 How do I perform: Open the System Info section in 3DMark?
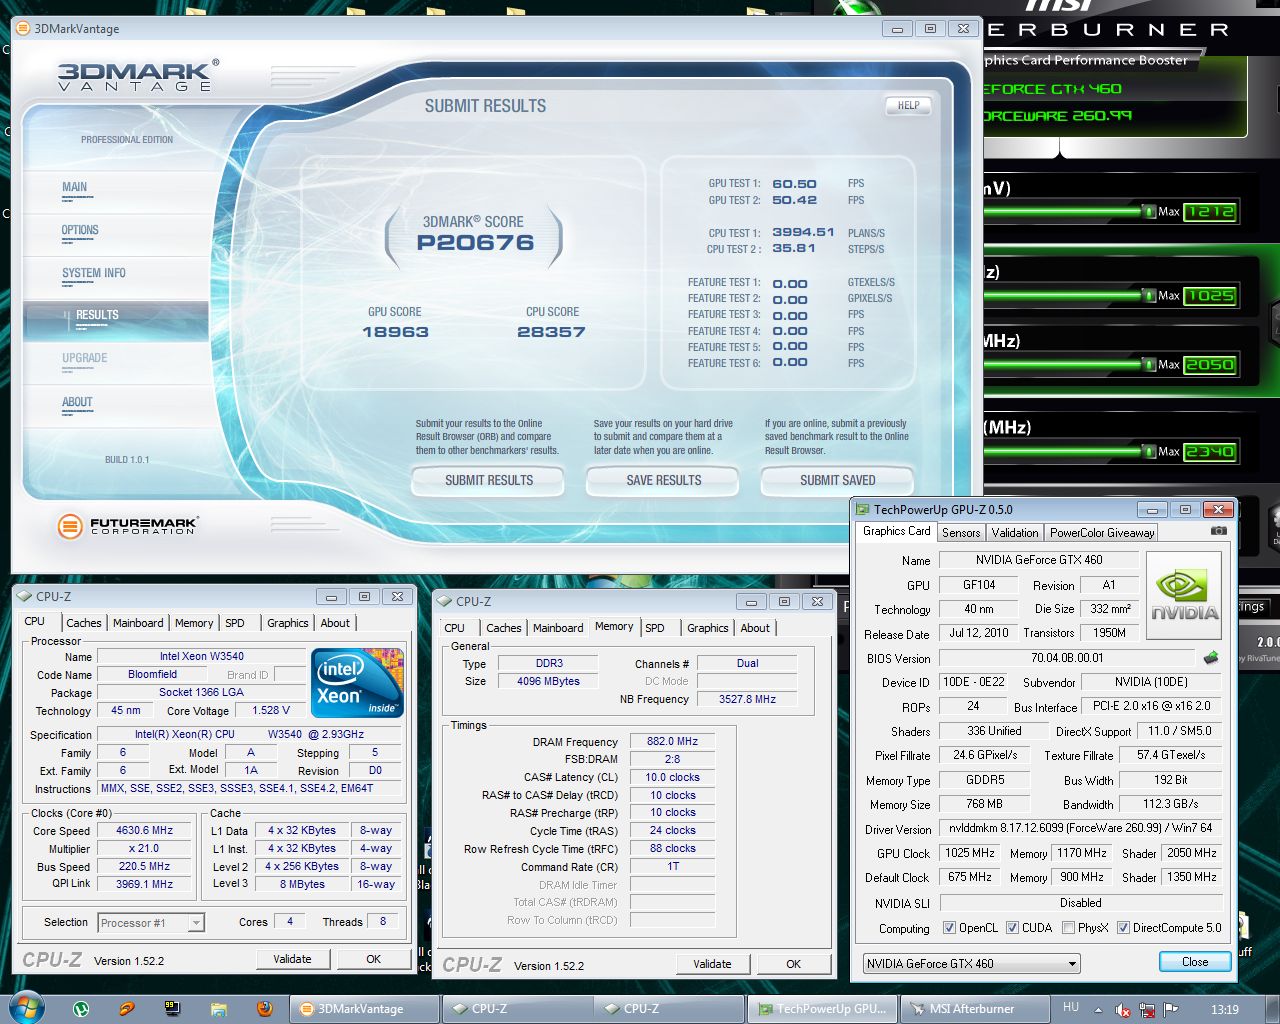pyautogui.click(x=94, y=273)
